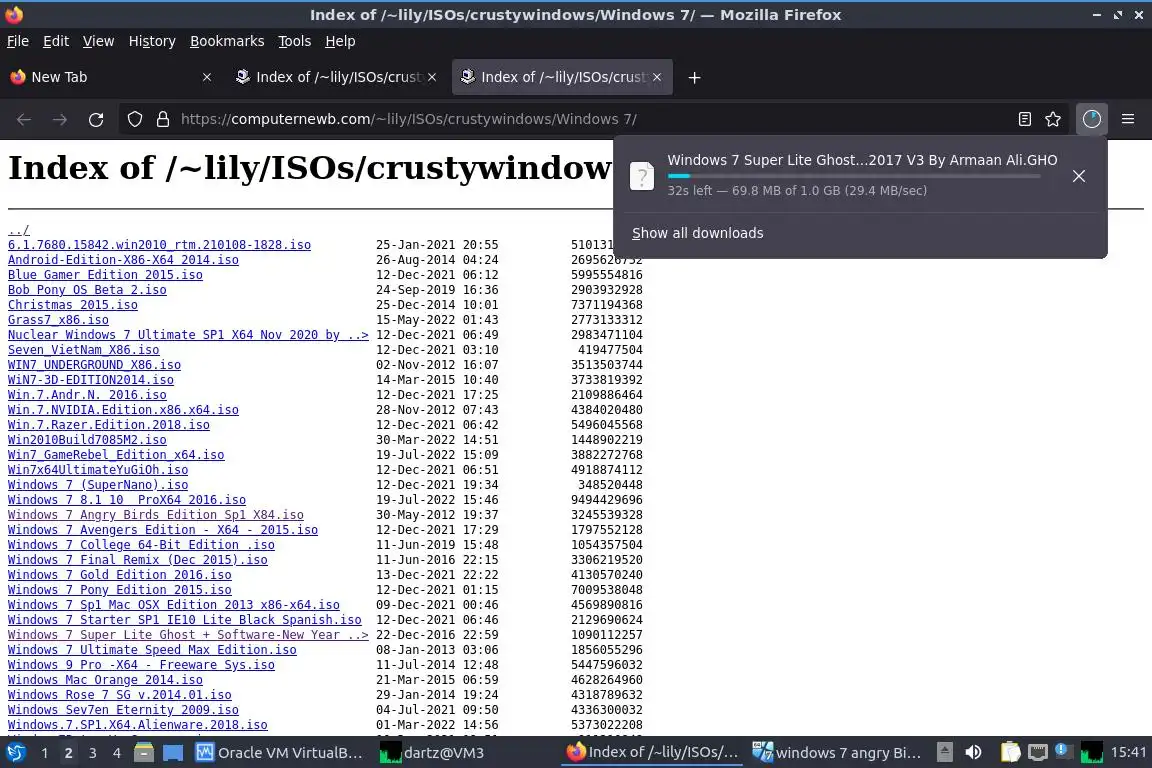Open the Help menu
The image size is (1152, 768).
tap(340, 41)
